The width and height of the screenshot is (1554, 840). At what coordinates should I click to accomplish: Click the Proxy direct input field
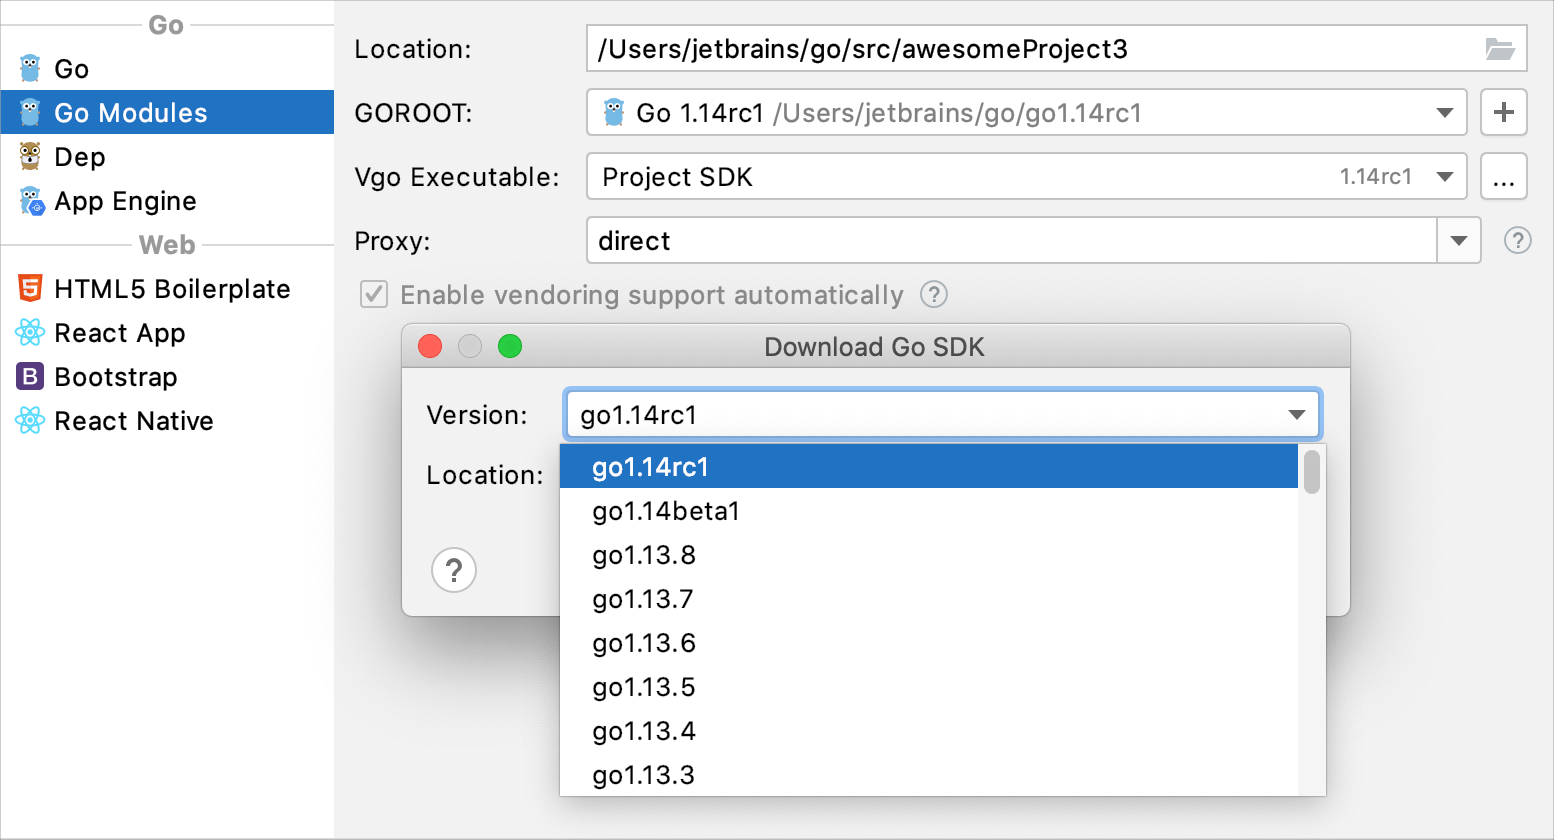click(1012, 241)
